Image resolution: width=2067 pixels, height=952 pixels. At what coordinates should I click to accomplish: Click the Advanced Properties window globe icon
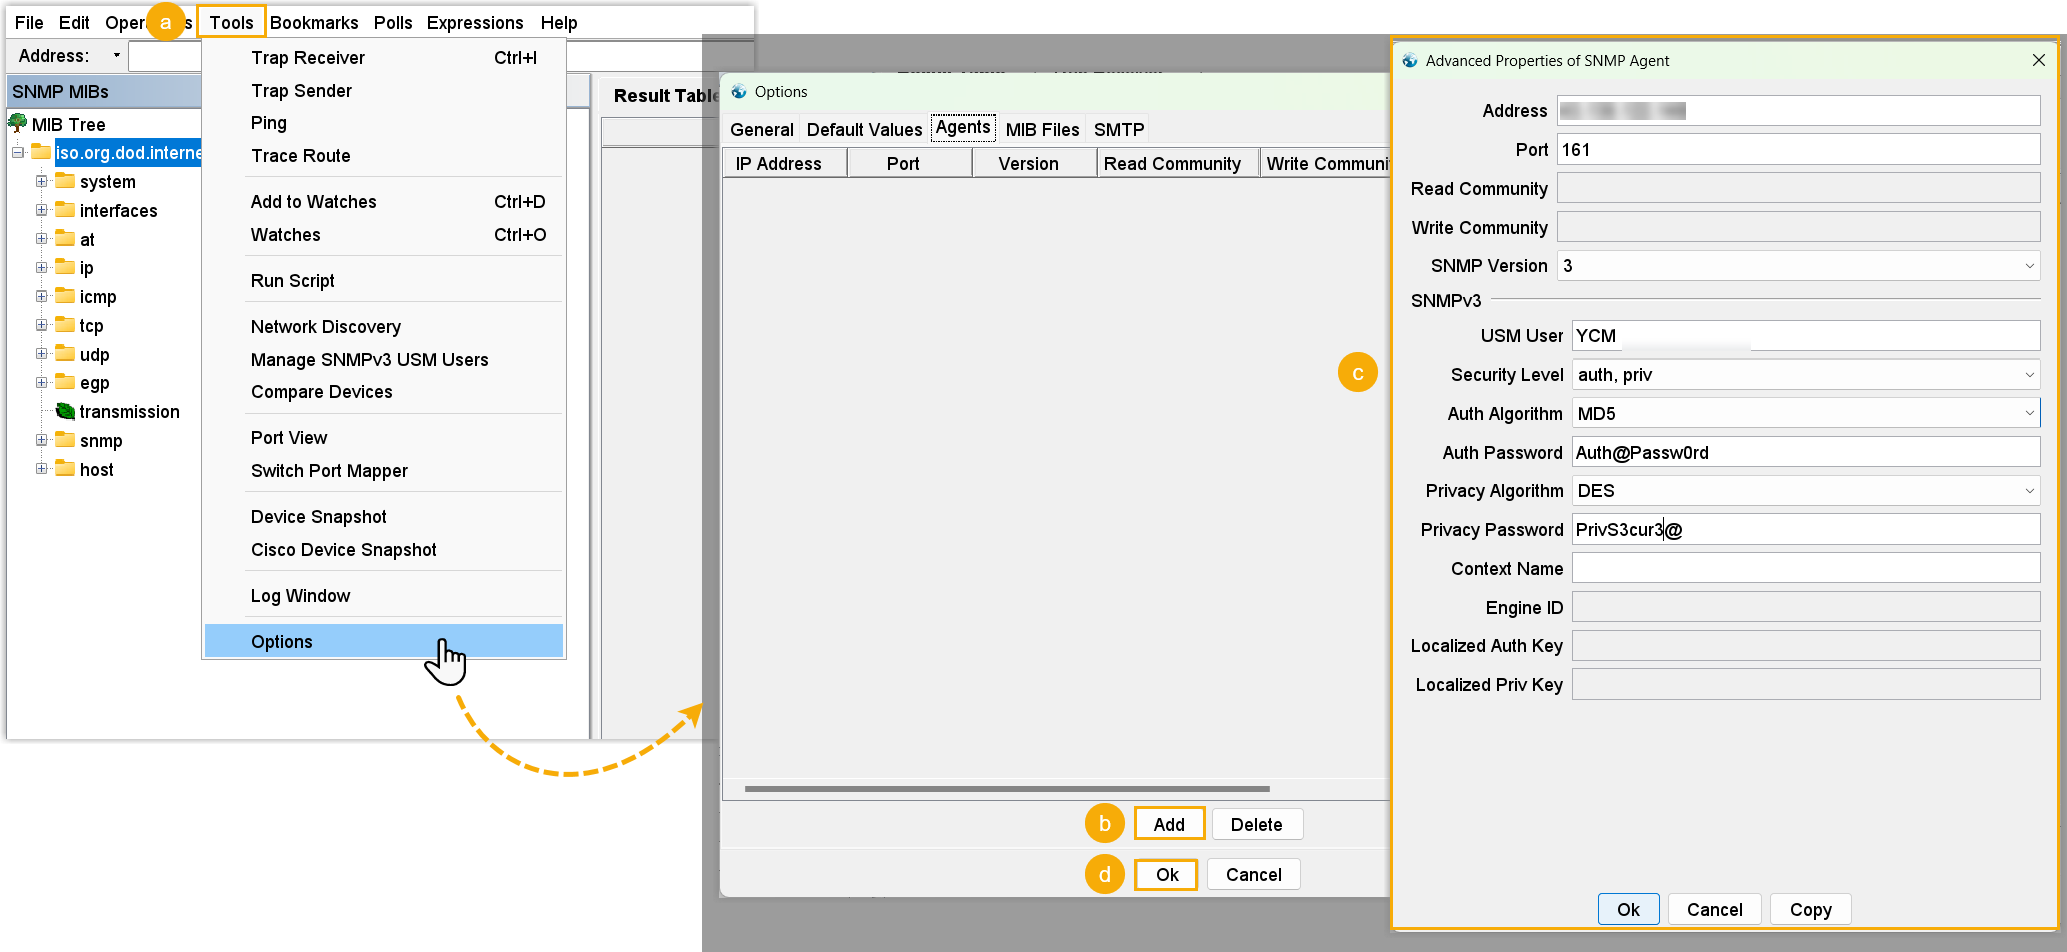pyautogui.click(x=1410, y=61)
